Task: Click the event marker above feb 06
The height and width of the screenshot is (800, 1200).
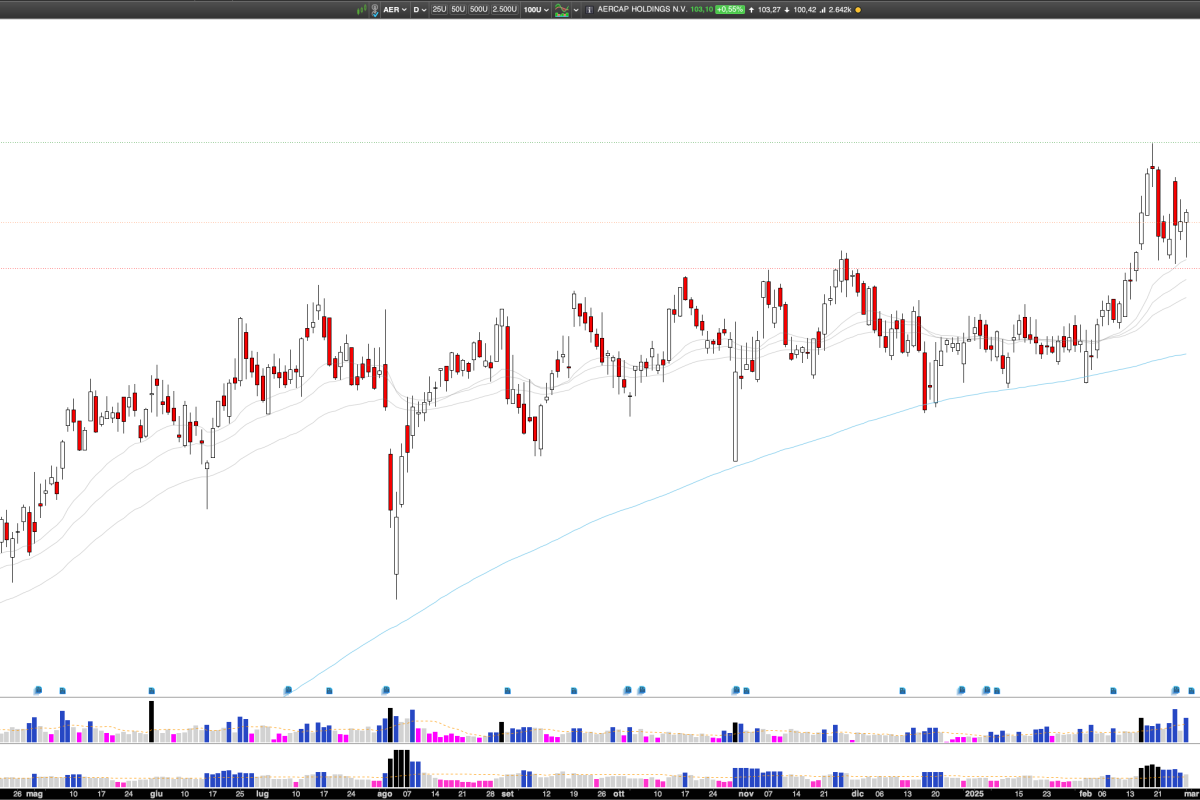Action: point(1113,690)
